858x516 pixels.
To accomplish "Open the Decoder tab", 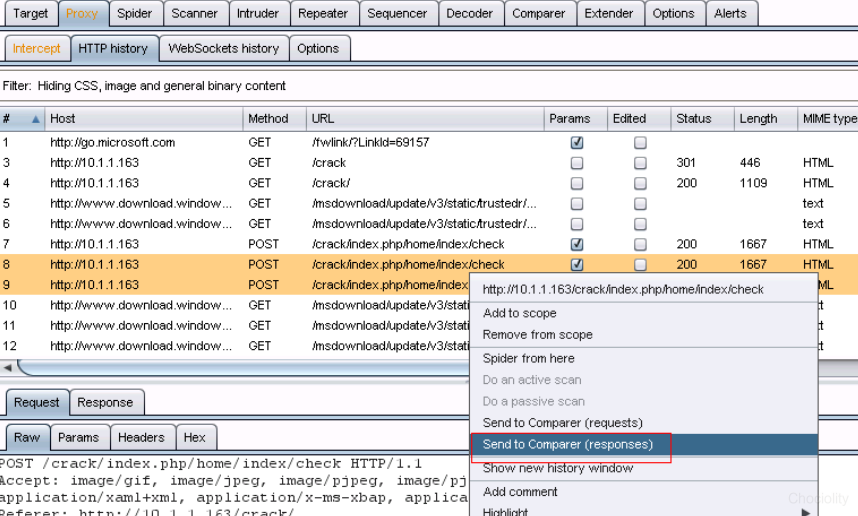I will (x=469, y=13).
